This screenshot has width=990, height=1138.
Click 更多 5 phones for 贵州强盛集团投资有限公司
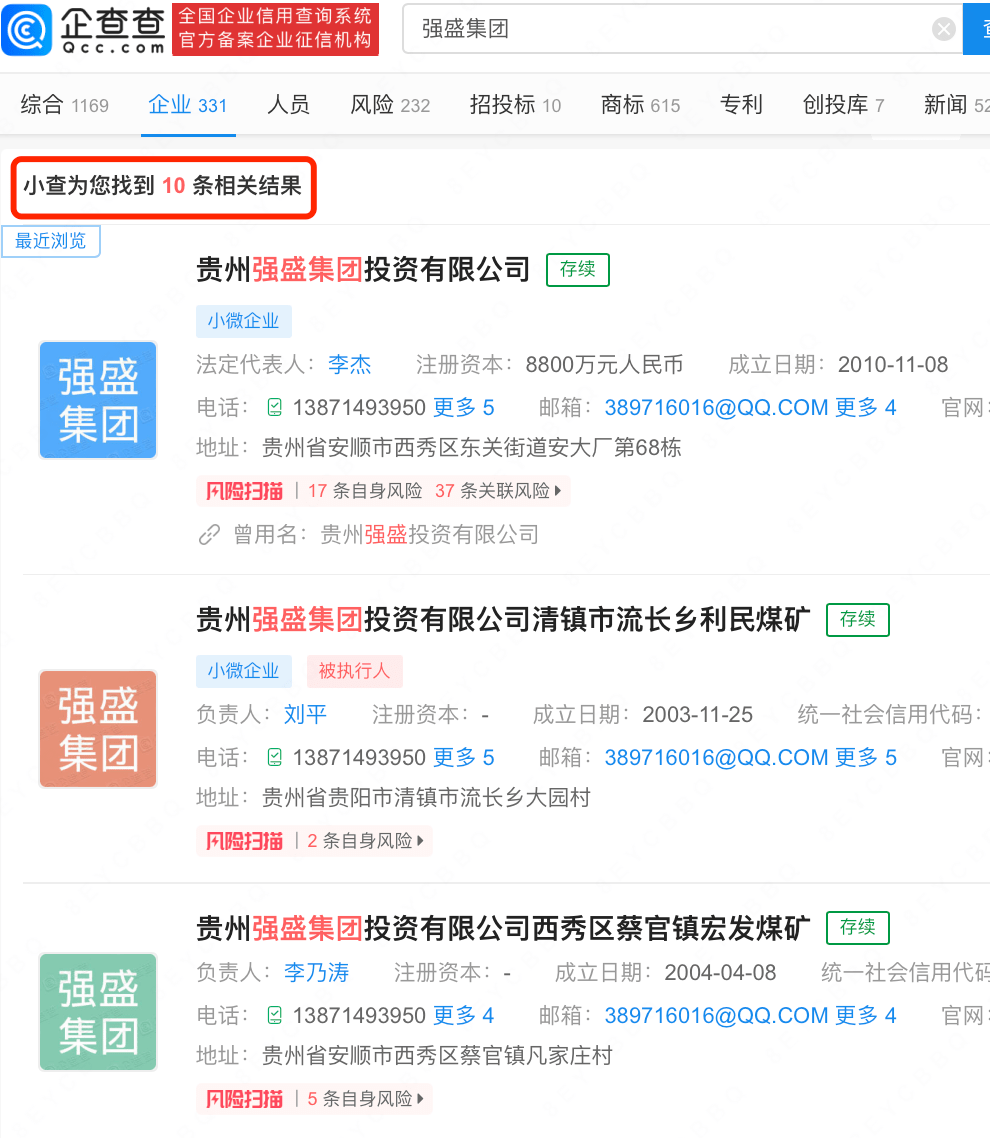tap(464, 408)
